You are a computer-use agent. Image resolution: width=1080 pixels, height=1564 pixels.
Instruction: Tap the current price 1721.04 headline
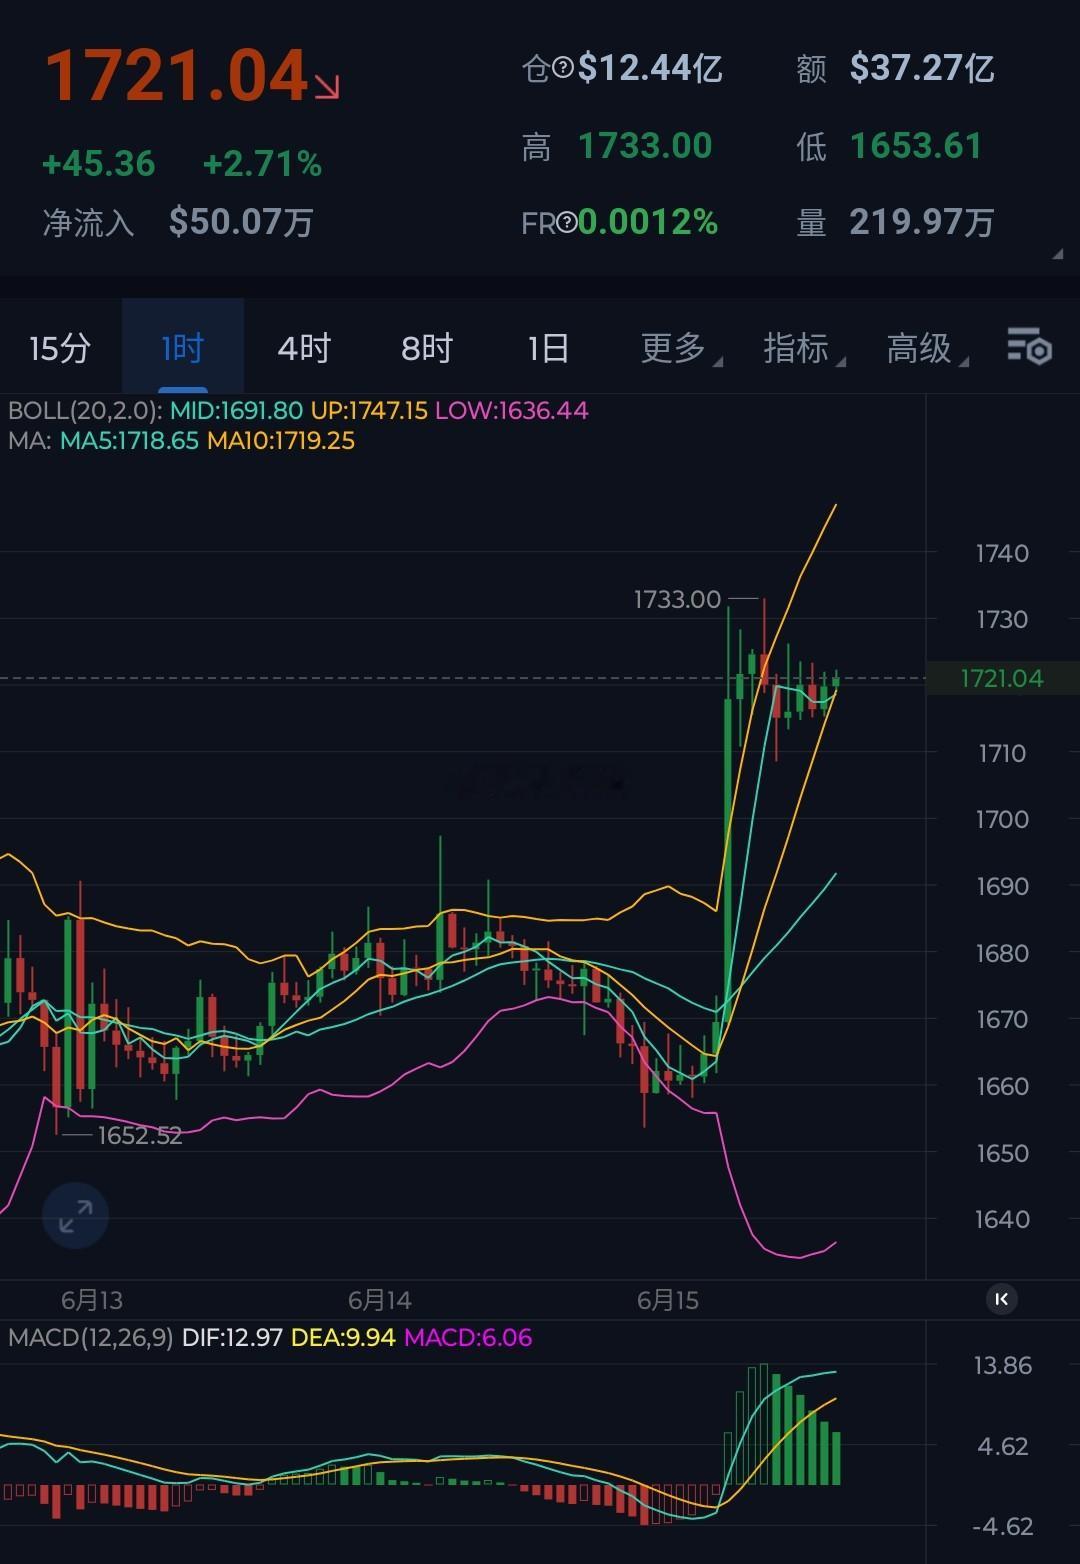(x=177, y=77)
